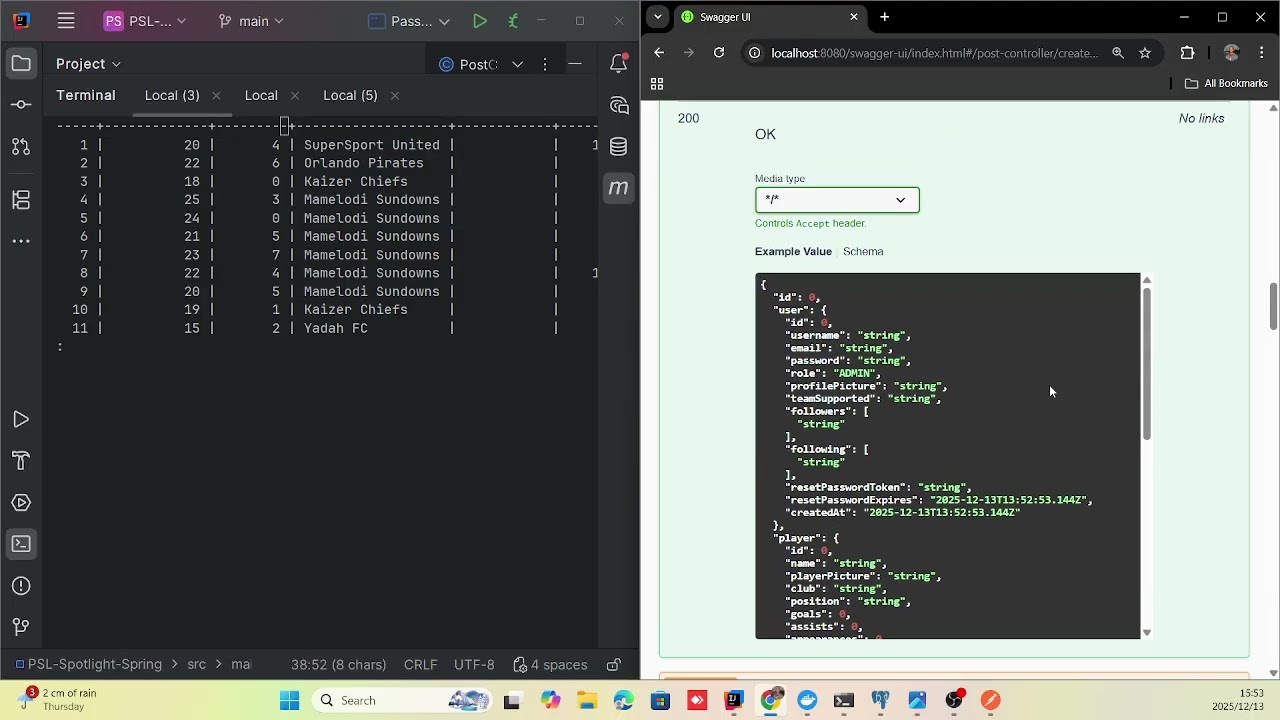Click the browser address bar URL
Viewport: 1280px width, 720px height.
tap(935, 53)
